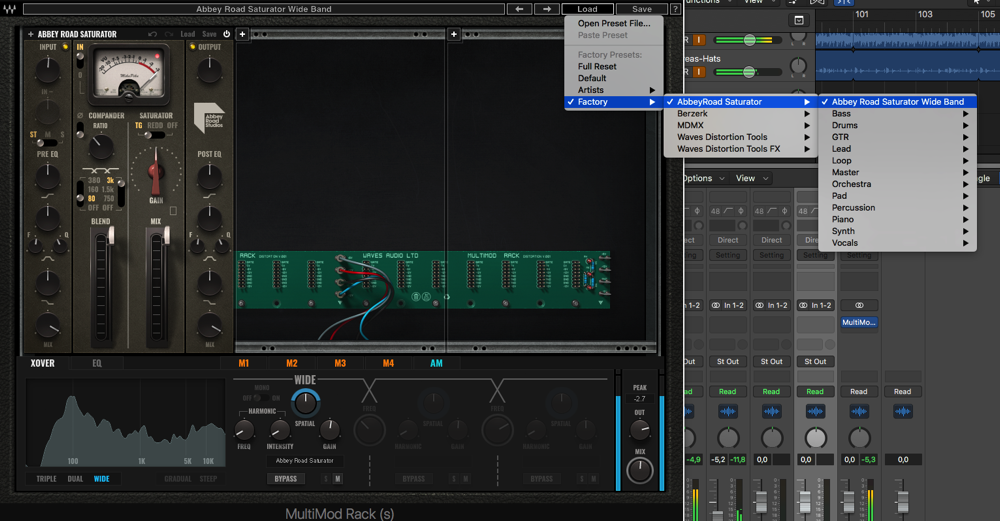
Task: Click the next preset right arrow
Action: 546,9
